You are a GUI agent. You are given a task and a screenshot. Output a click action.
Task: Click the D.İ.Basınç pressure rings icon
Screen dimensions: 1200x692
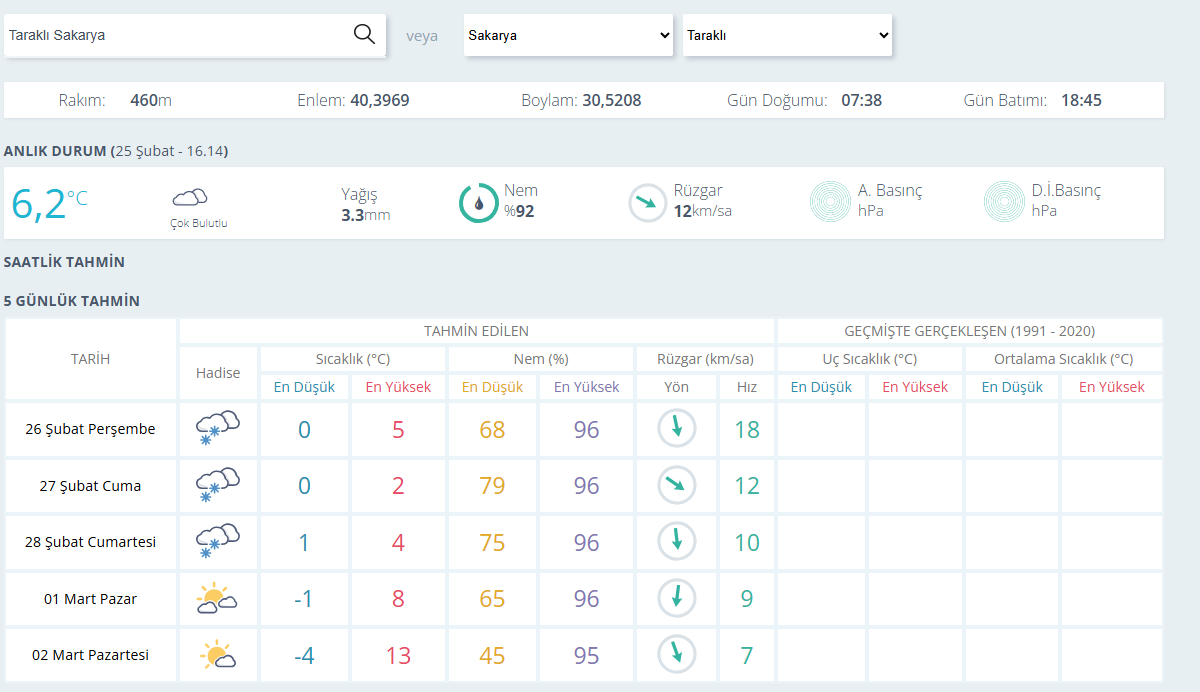1004,201
